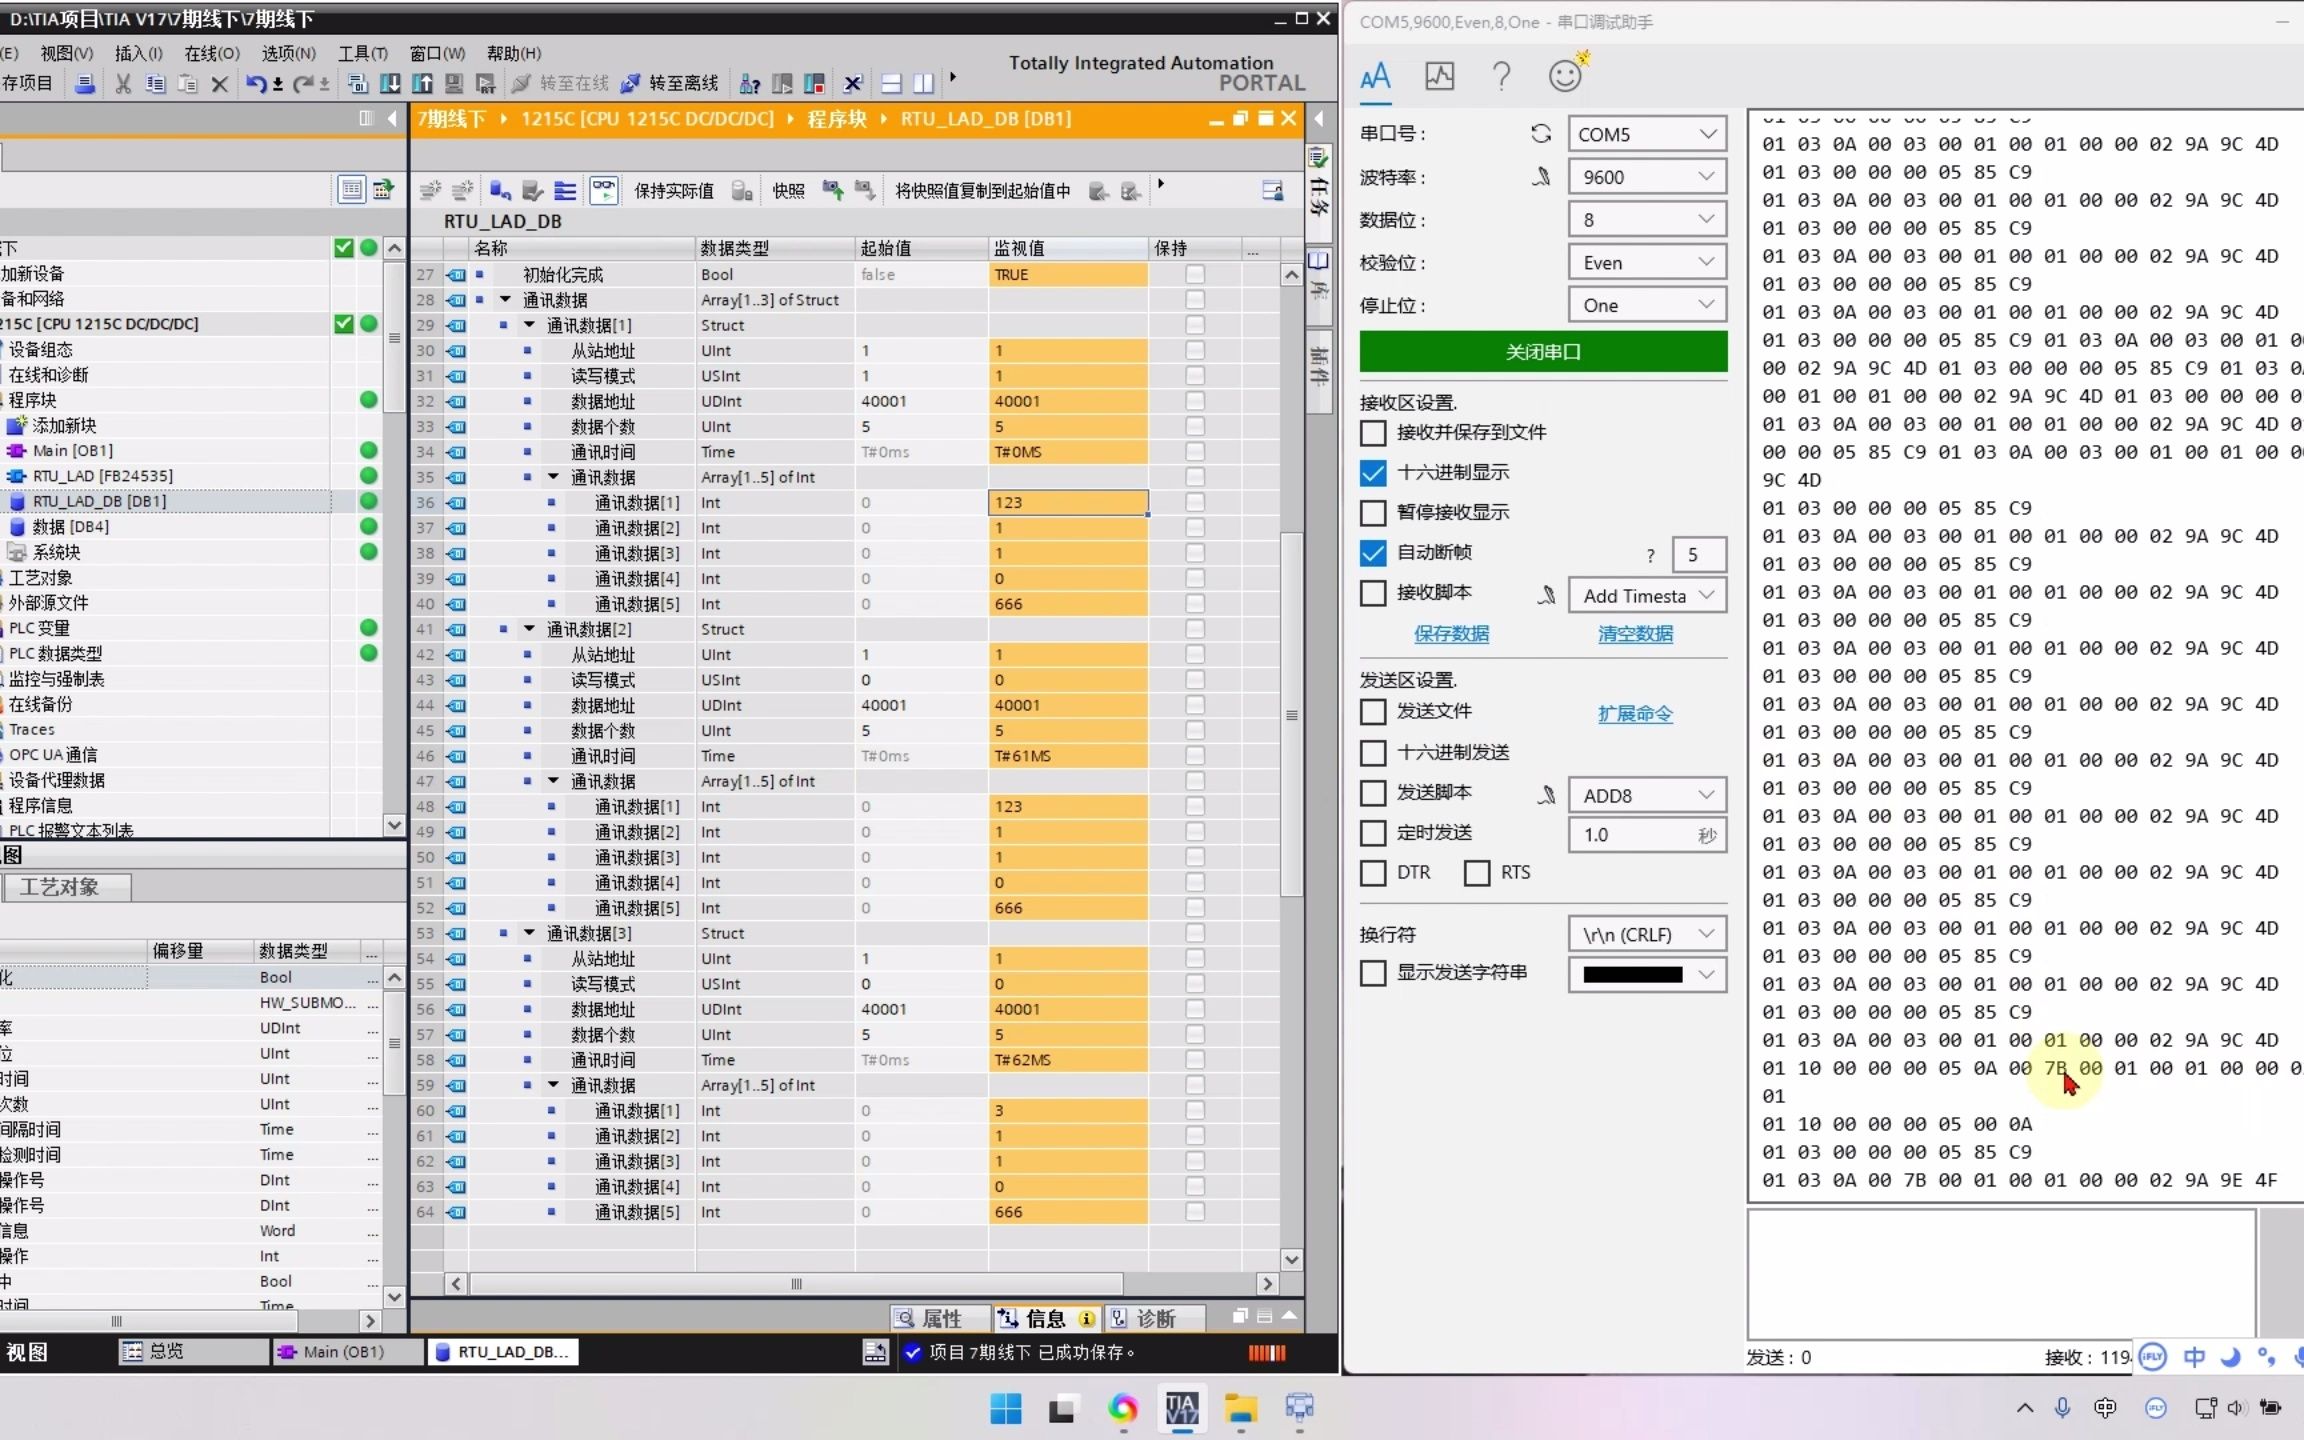Check the DTR checkbox
2304x1440 pixels.
(1373, 873)
